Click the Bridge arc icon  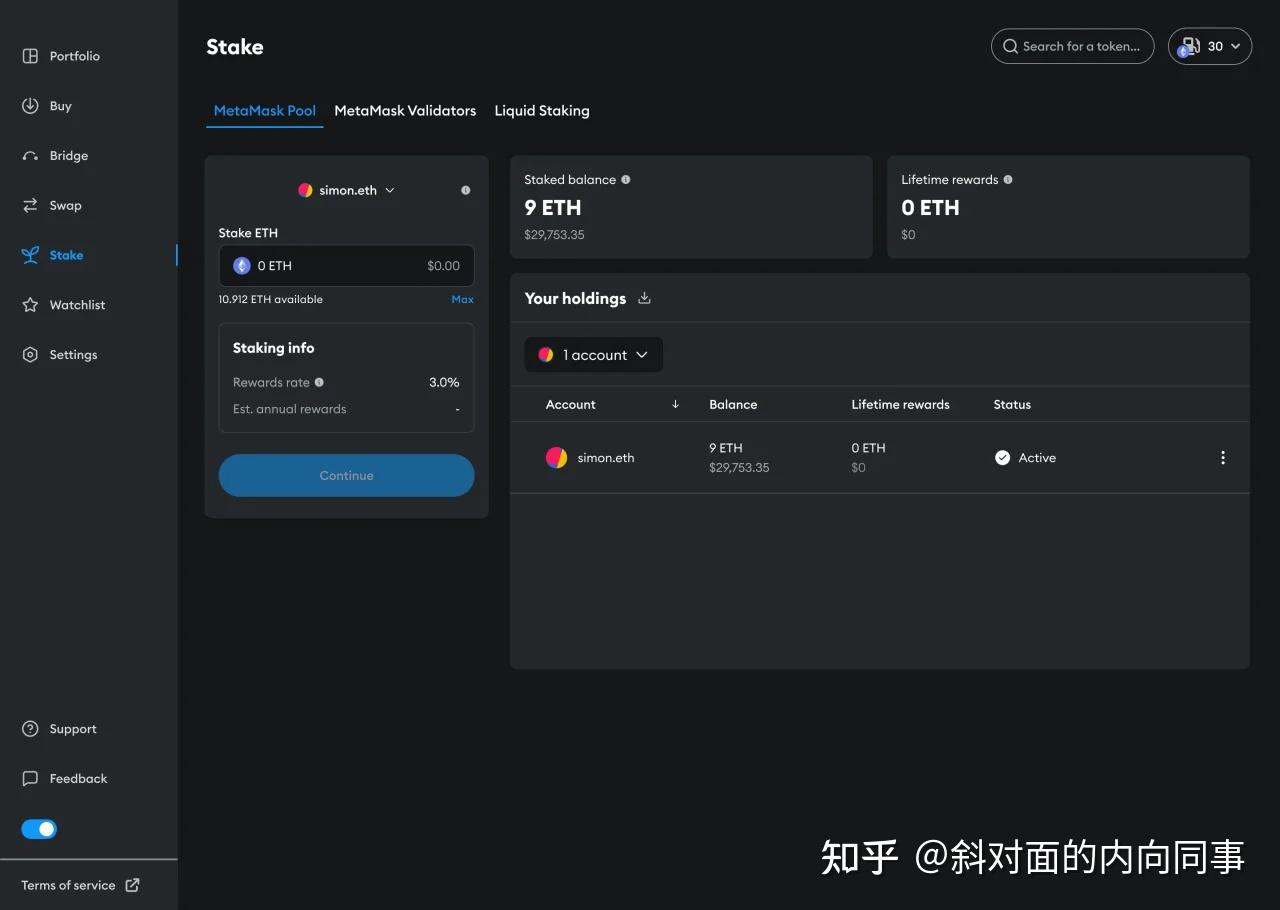30,156
